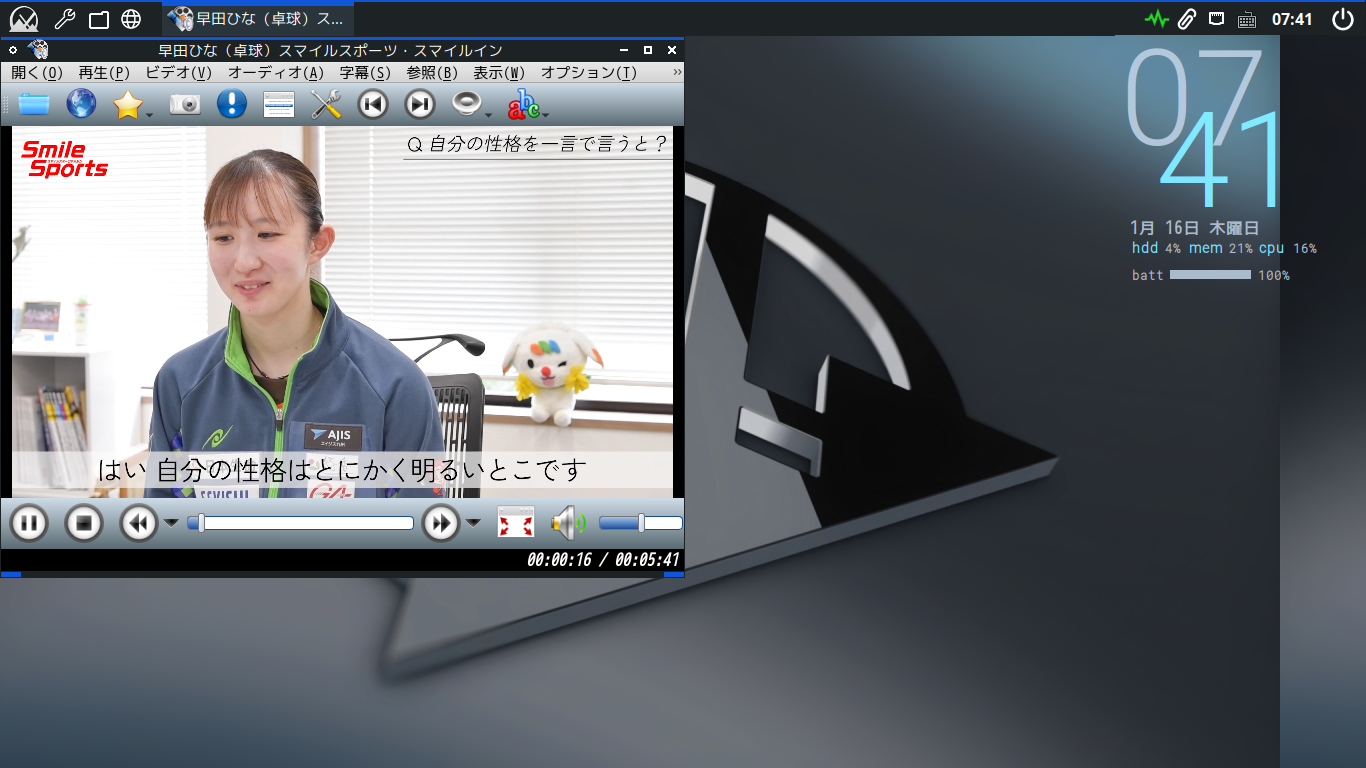Image resolution: width=1366 pixels, height=768 pixels.
Task: Take a screenshot with the camera icon
Action: coord(185,104)
